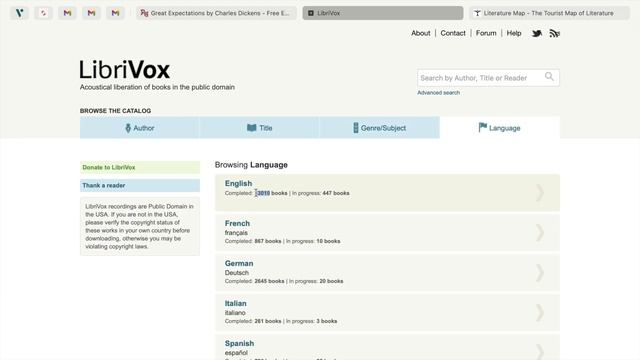
Task: Expand Italian row chevron arrow
Action: [540, 313]
